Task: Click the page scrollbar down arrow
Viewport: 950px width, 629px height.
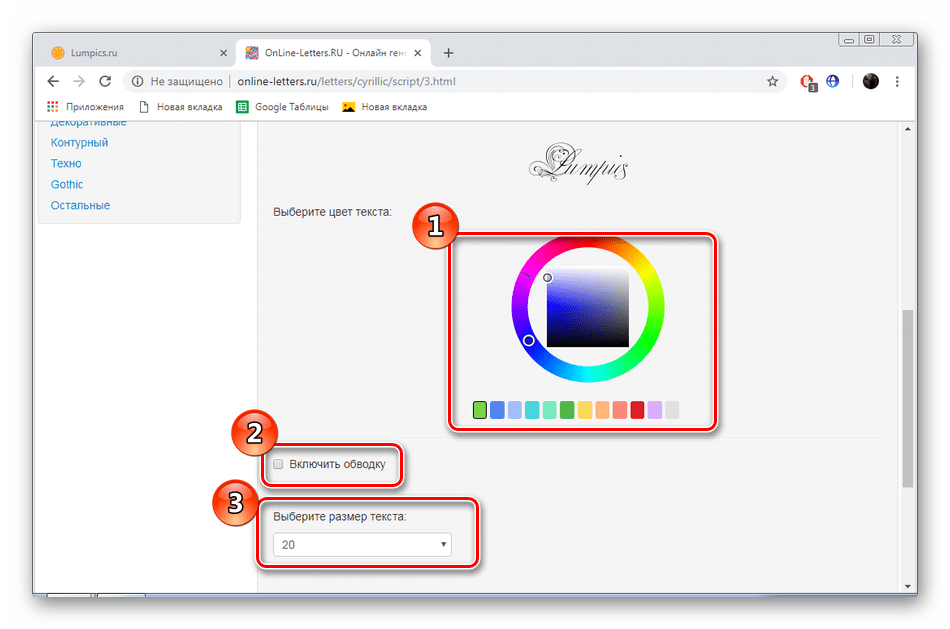Action: tap(908, 586)
